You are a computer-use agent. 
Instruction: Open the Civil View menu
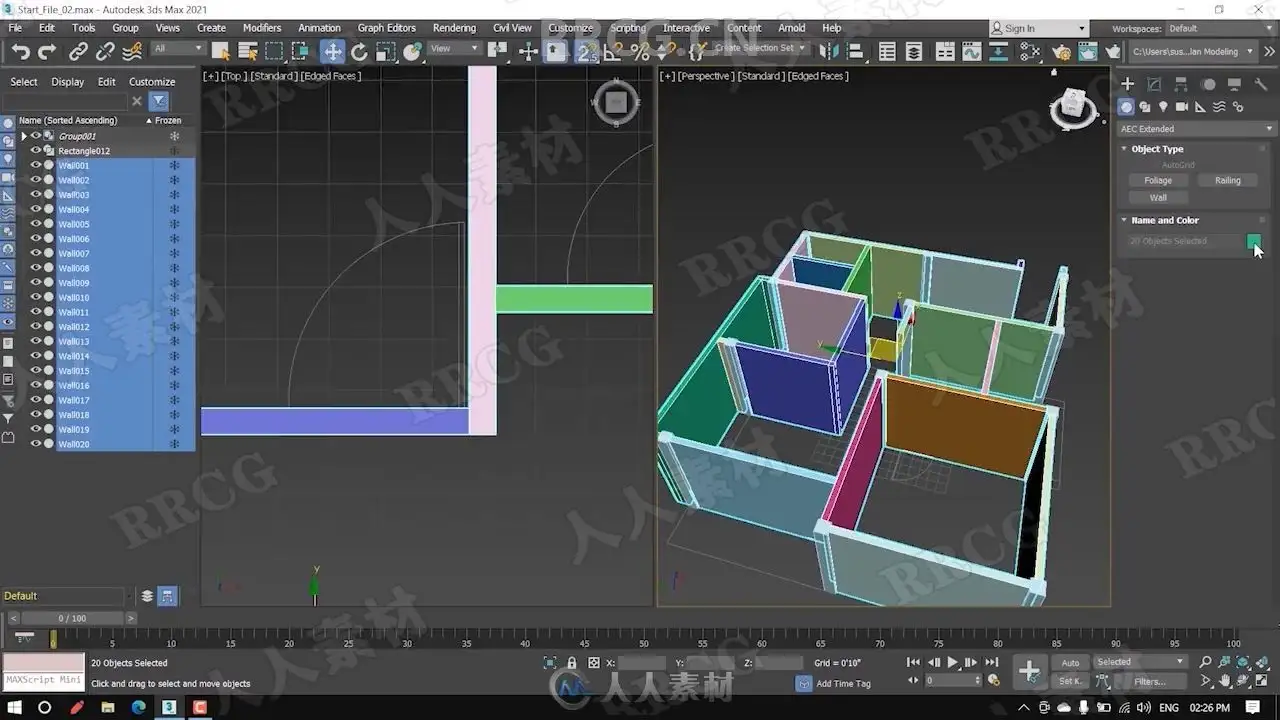[512, 28]
